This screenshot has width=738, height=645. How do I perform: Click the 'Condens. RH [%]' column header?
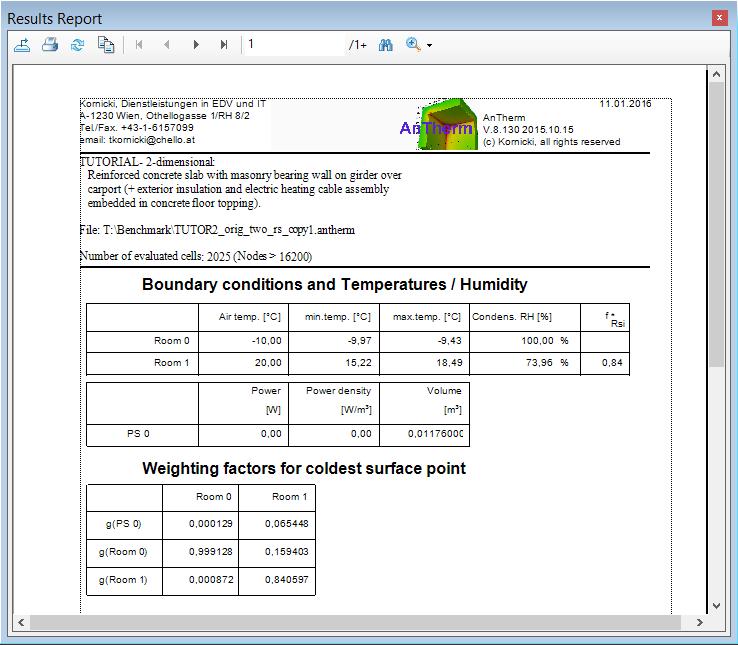point(512,317)
